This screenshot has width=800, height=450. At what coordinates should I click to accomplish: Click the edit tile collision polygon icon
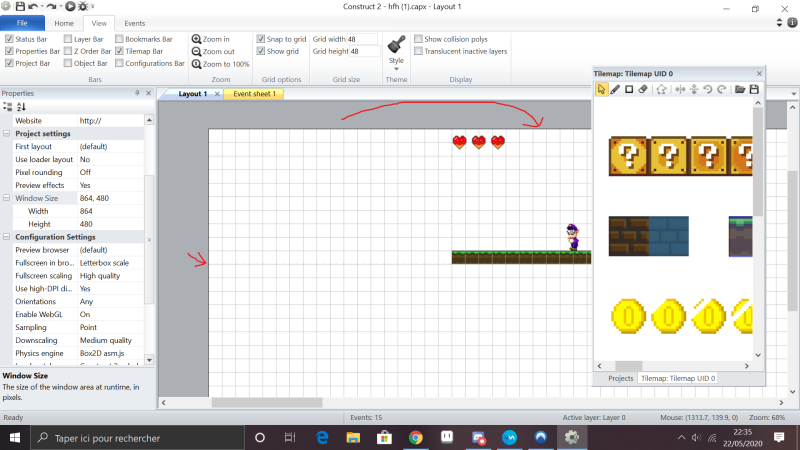click(661, 89)
